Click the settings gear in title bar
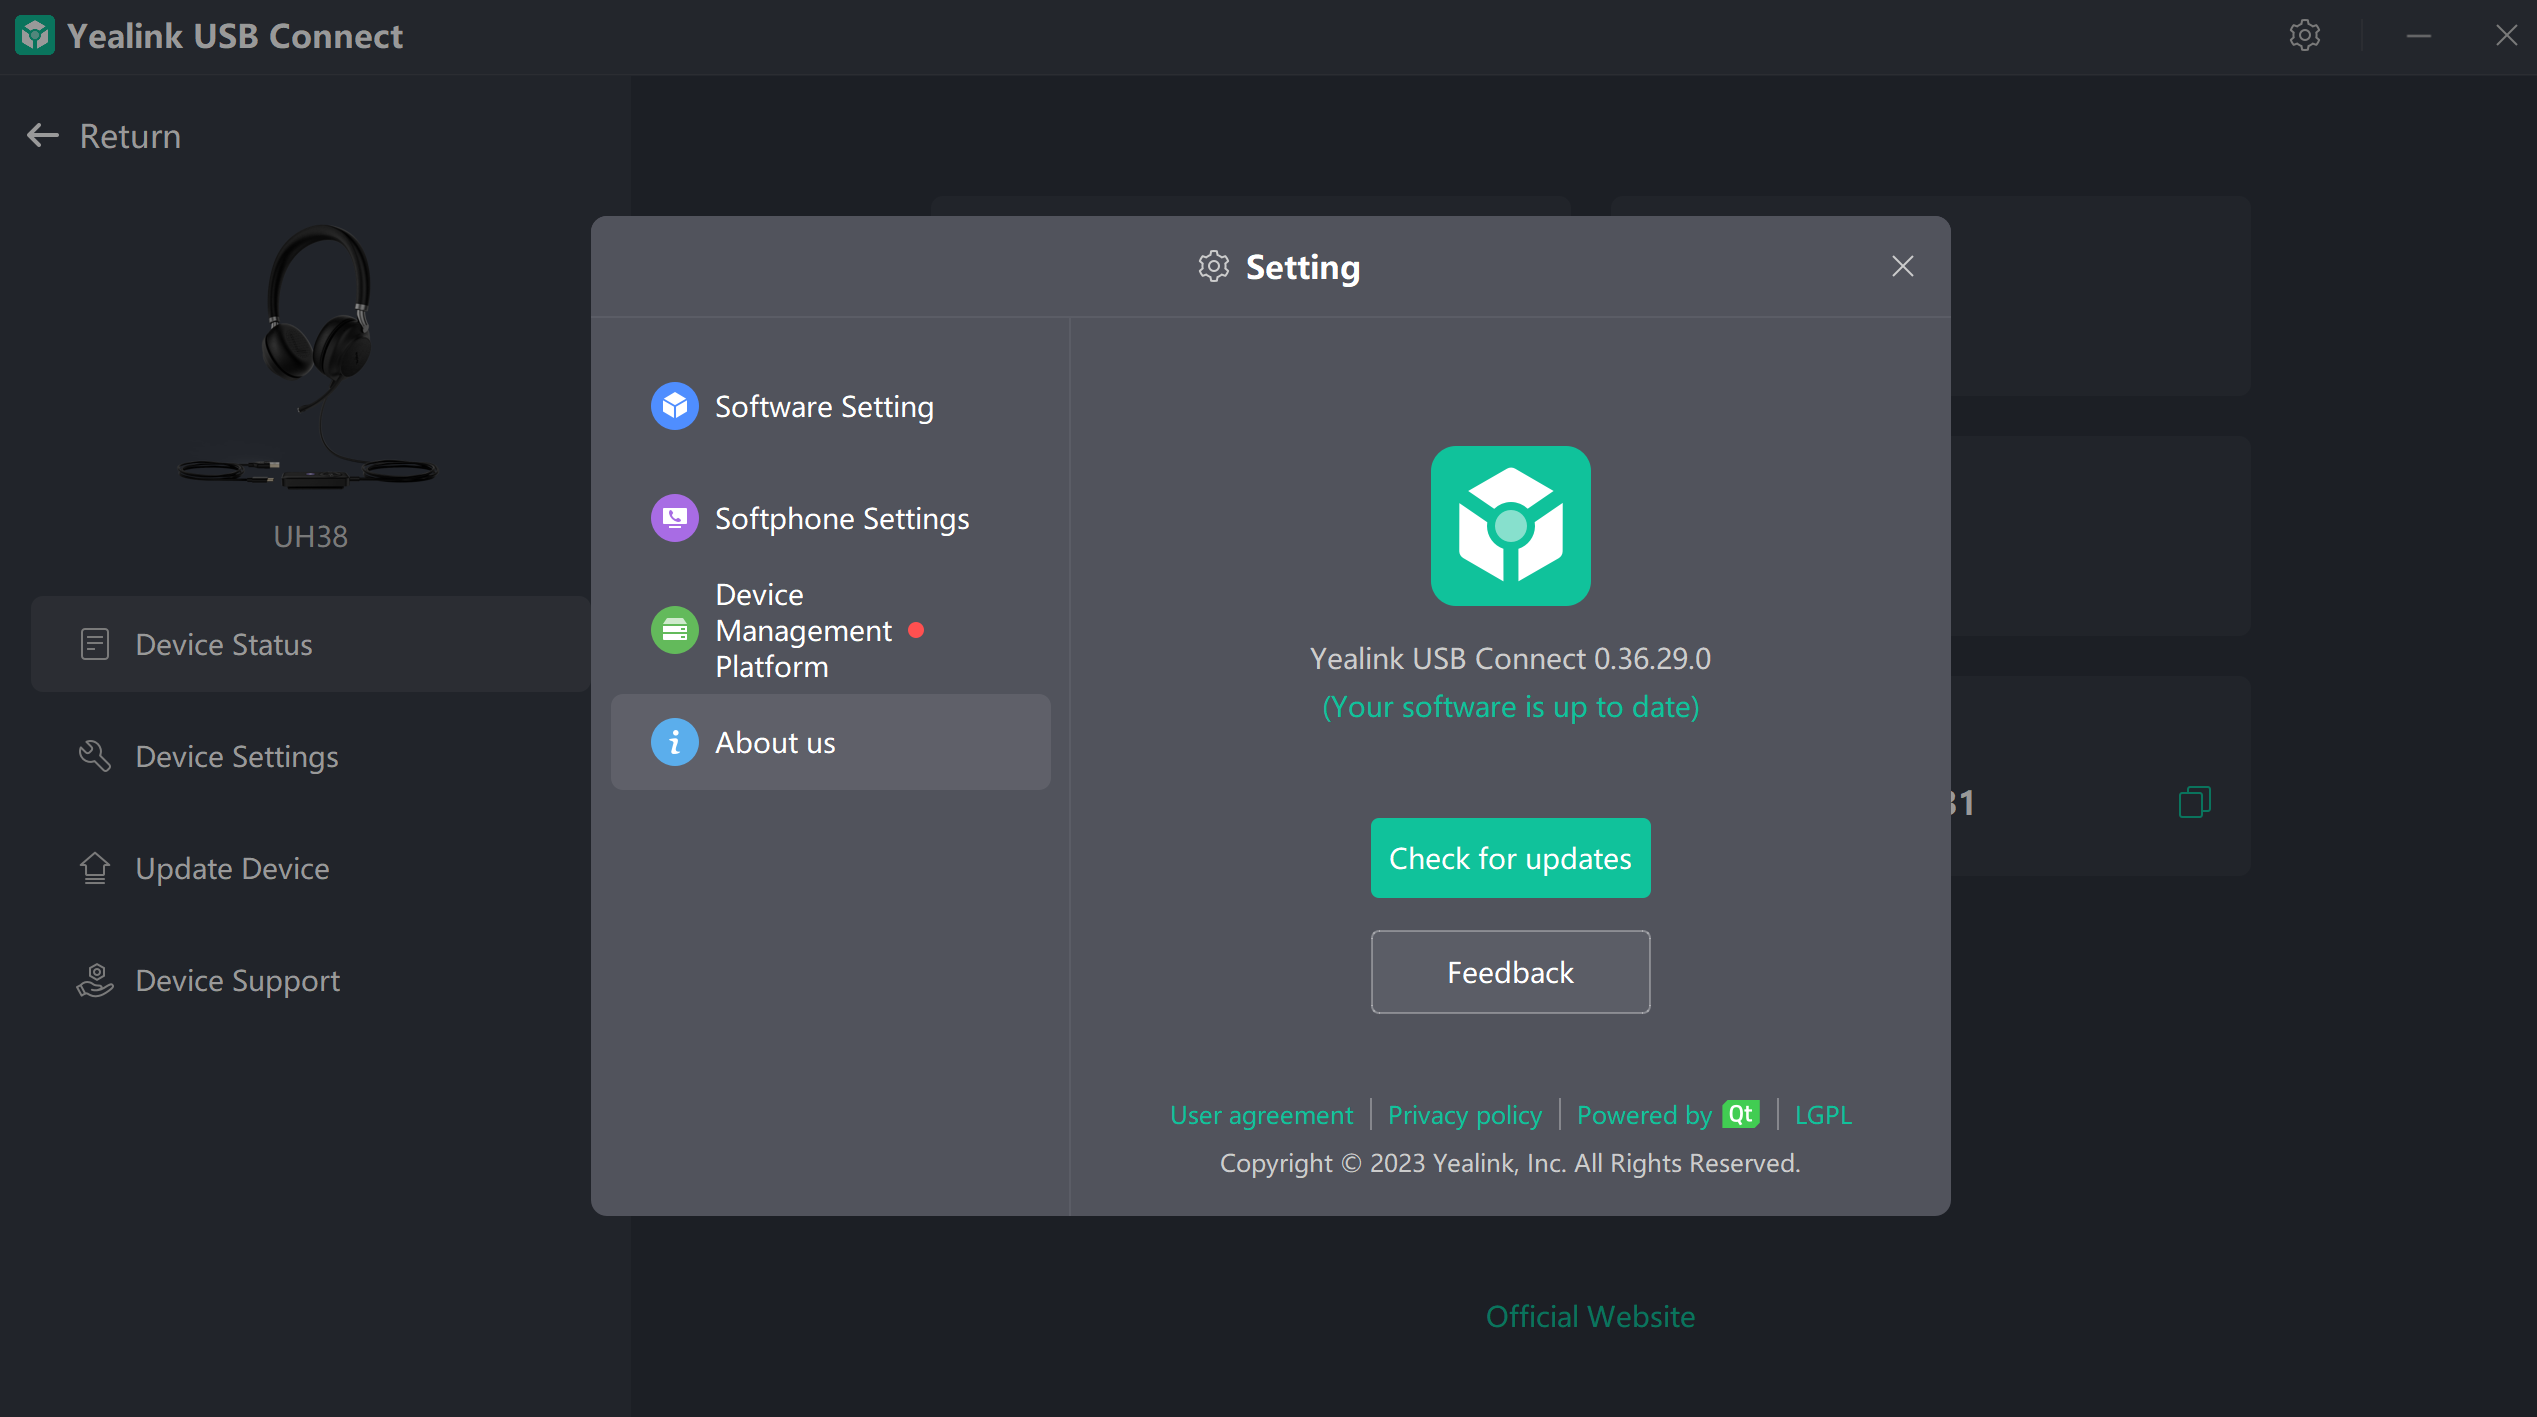Viewport: 2537px width, 1417px height. pos(2304,36)
